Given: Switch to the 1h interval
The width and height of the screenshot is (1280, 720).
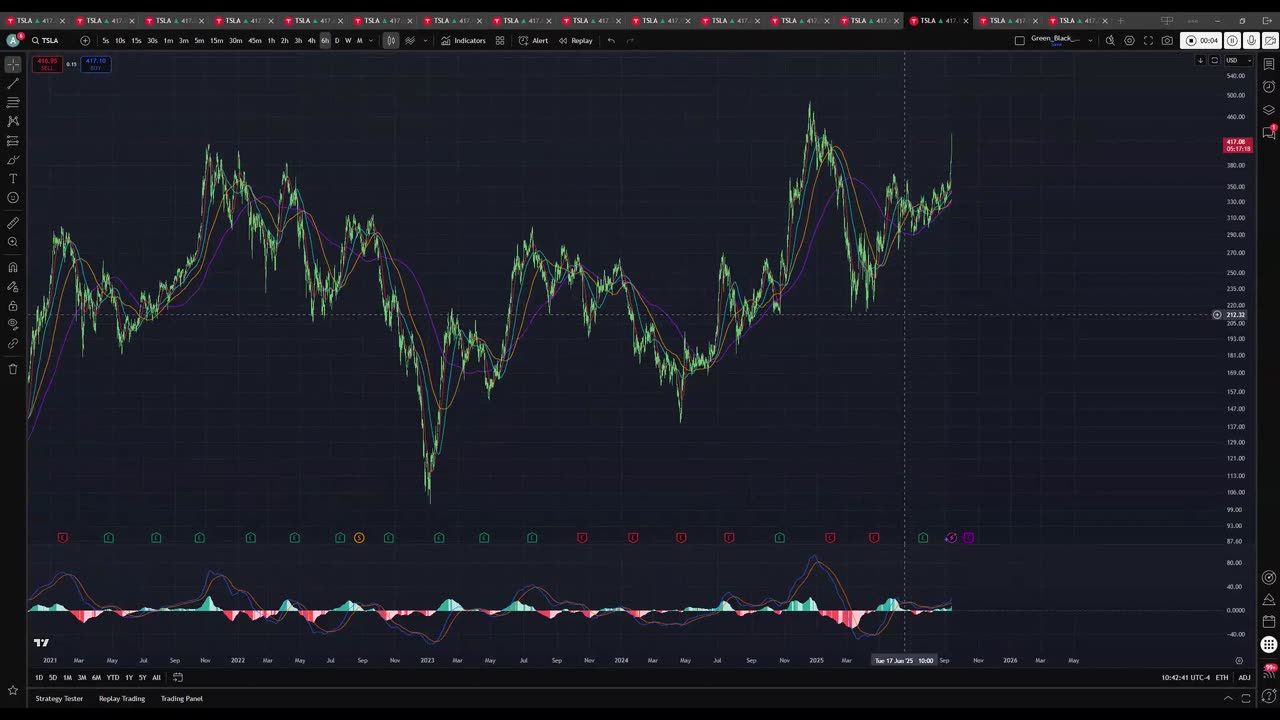Looking at the screenshot, I should coord(271,40).
